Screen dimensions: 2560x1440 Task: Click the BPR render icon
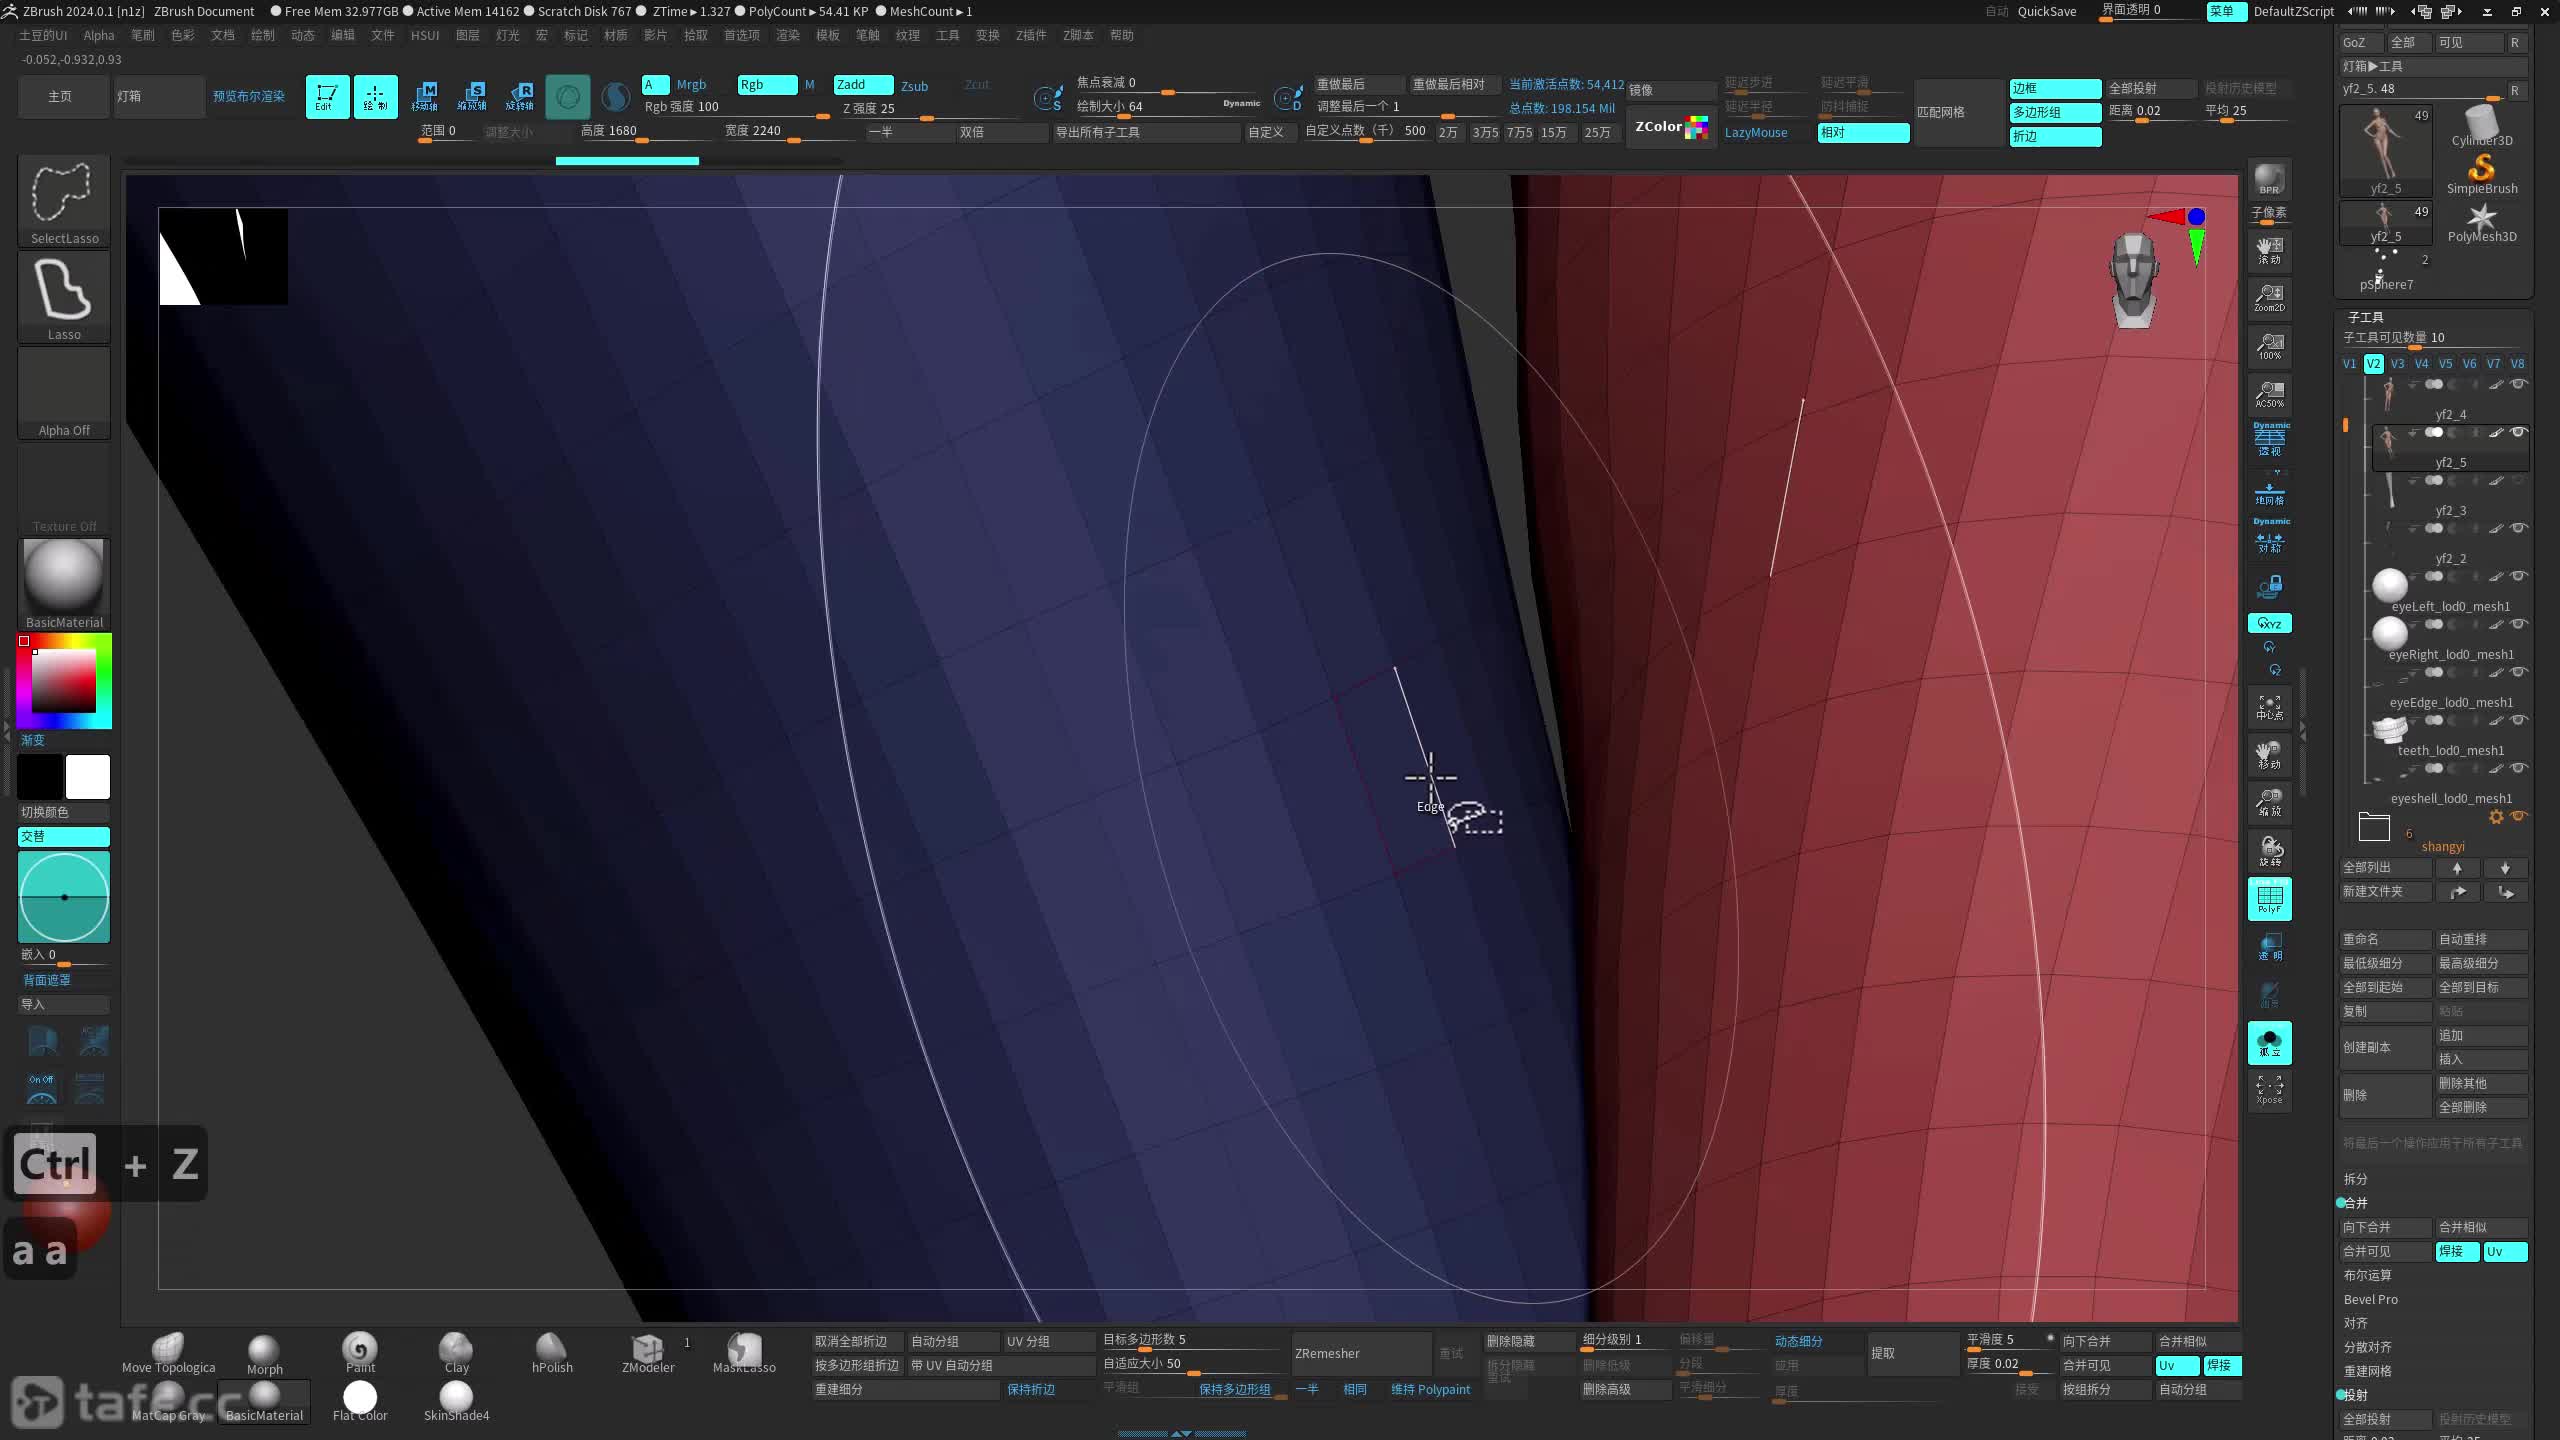pos(2270,179)
